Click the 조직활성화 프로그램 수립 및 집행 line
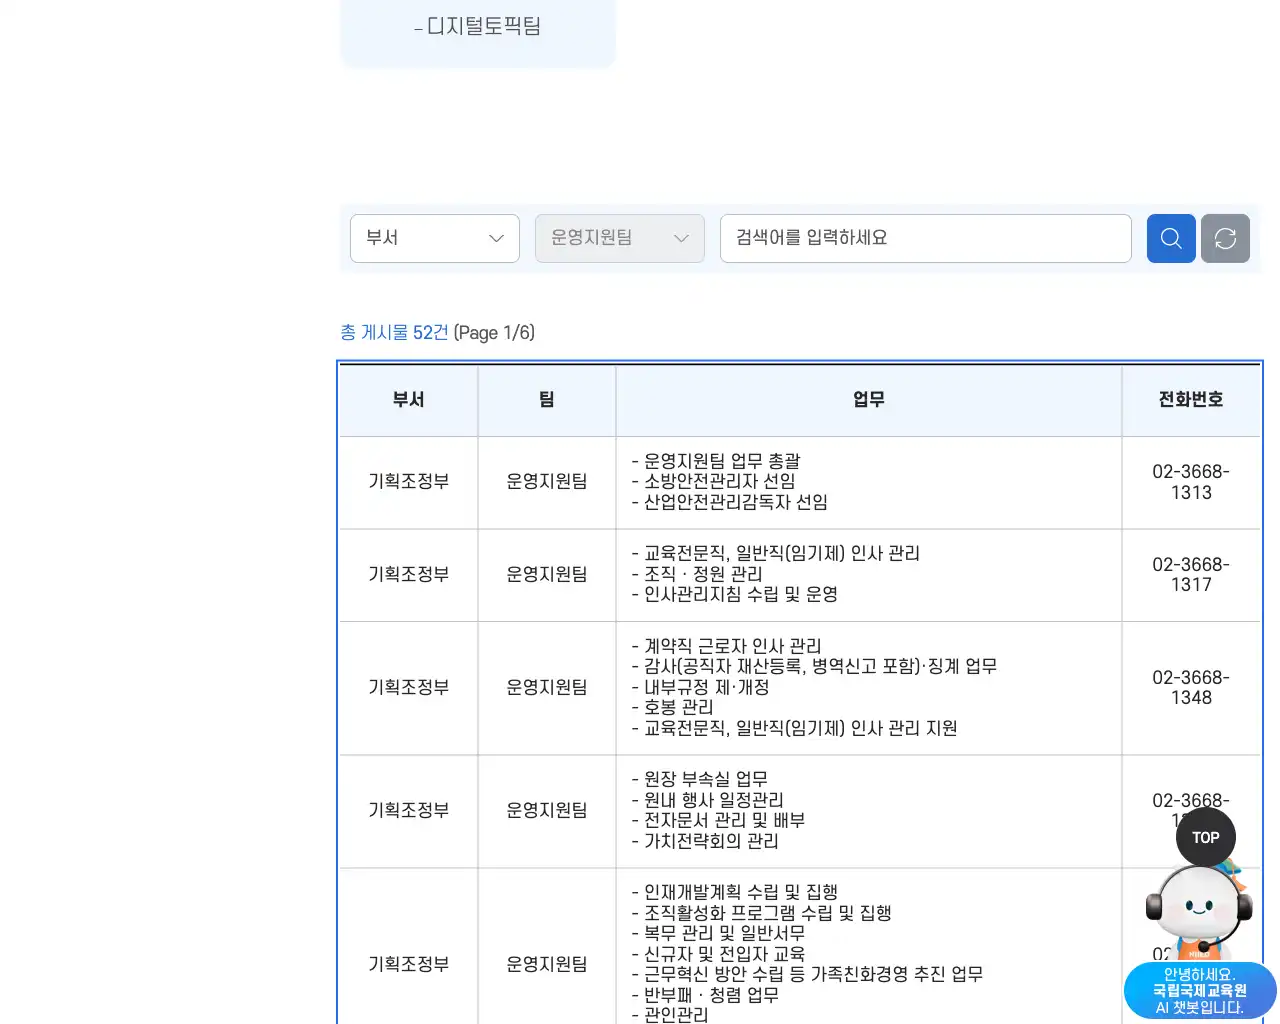This screenshot has width=1280, height=1024. point(762,913)
